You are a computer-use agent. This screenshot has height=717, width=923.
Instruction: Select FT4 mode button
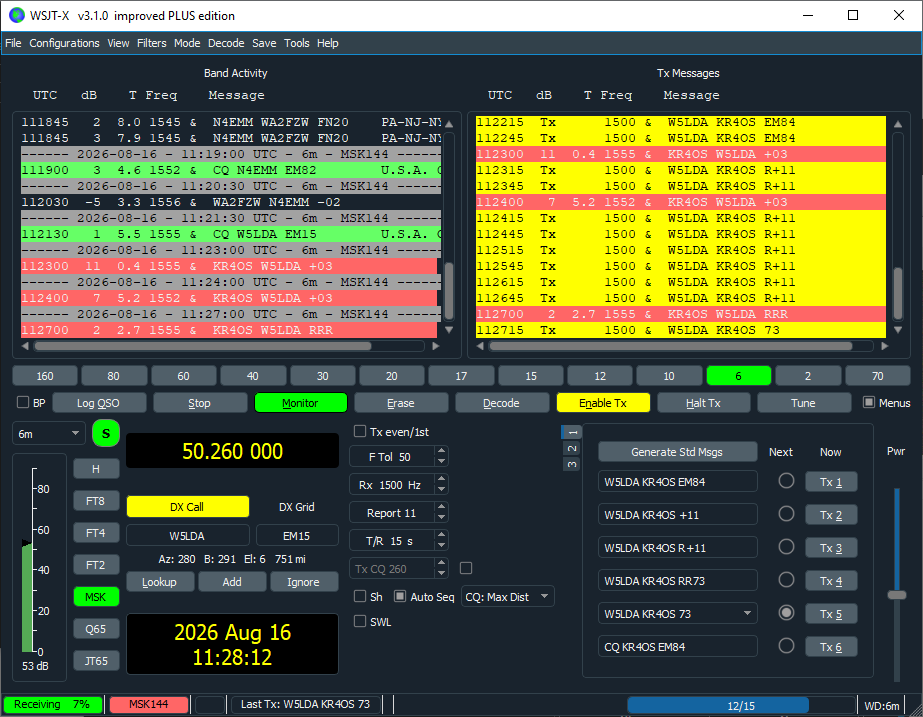pyautogui.click(x=96, y=533)
